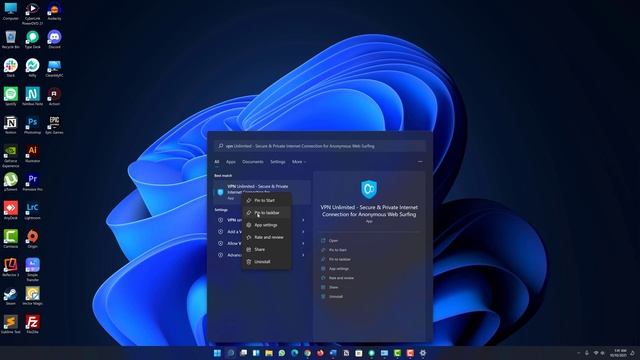Select VPN Unlimited best match result
This screenshot has height=360, width=640.
[x=261, y=192]
